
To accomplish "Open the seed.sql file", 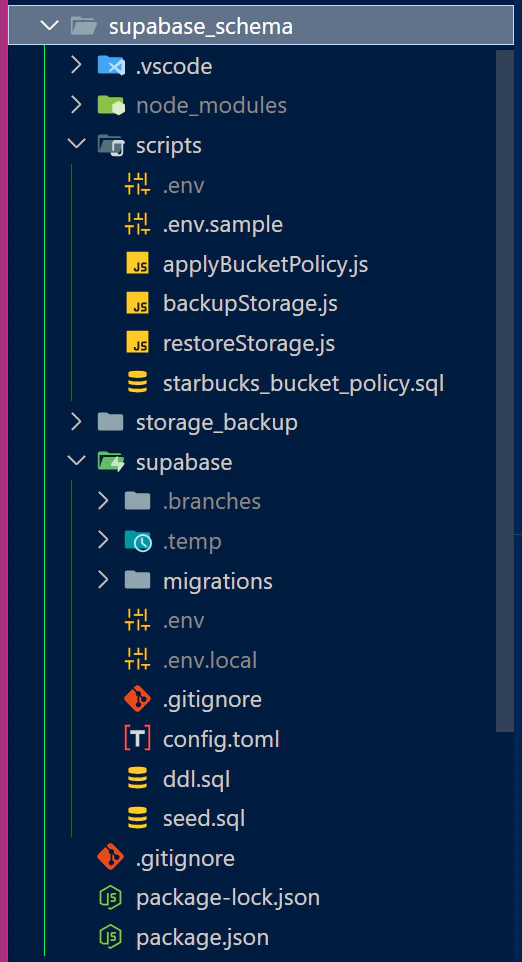I will pyautogui.click(x=204, y=818).
